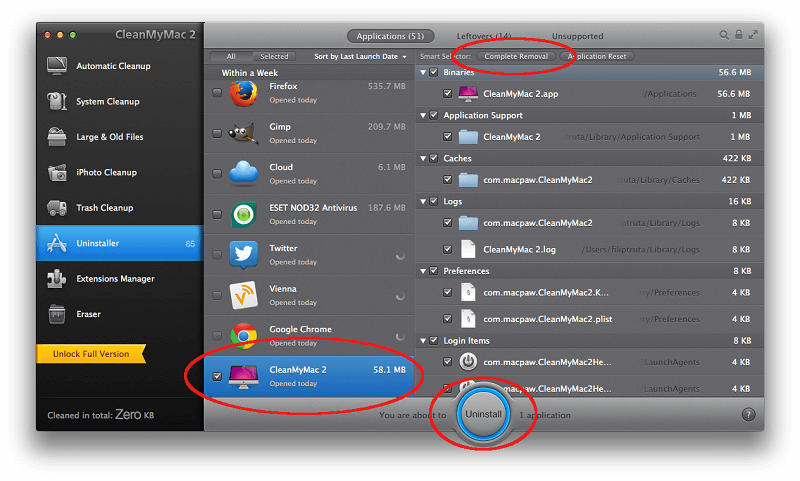Collapse the Logs section triangle
This screenshot has height=481, width=800.
[423, 201]
